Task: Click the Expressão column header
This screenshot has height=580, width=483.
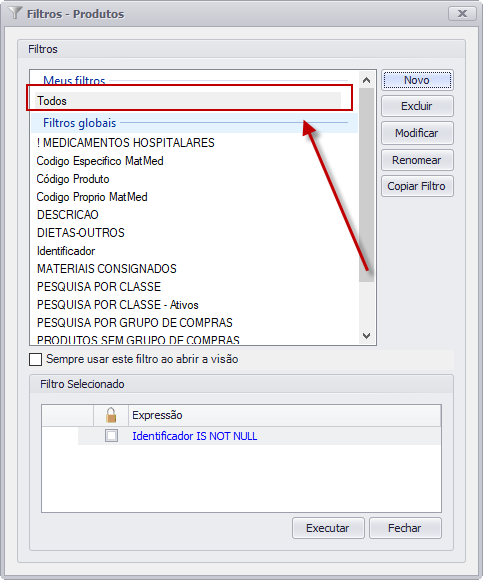Action: coord(284,415)
